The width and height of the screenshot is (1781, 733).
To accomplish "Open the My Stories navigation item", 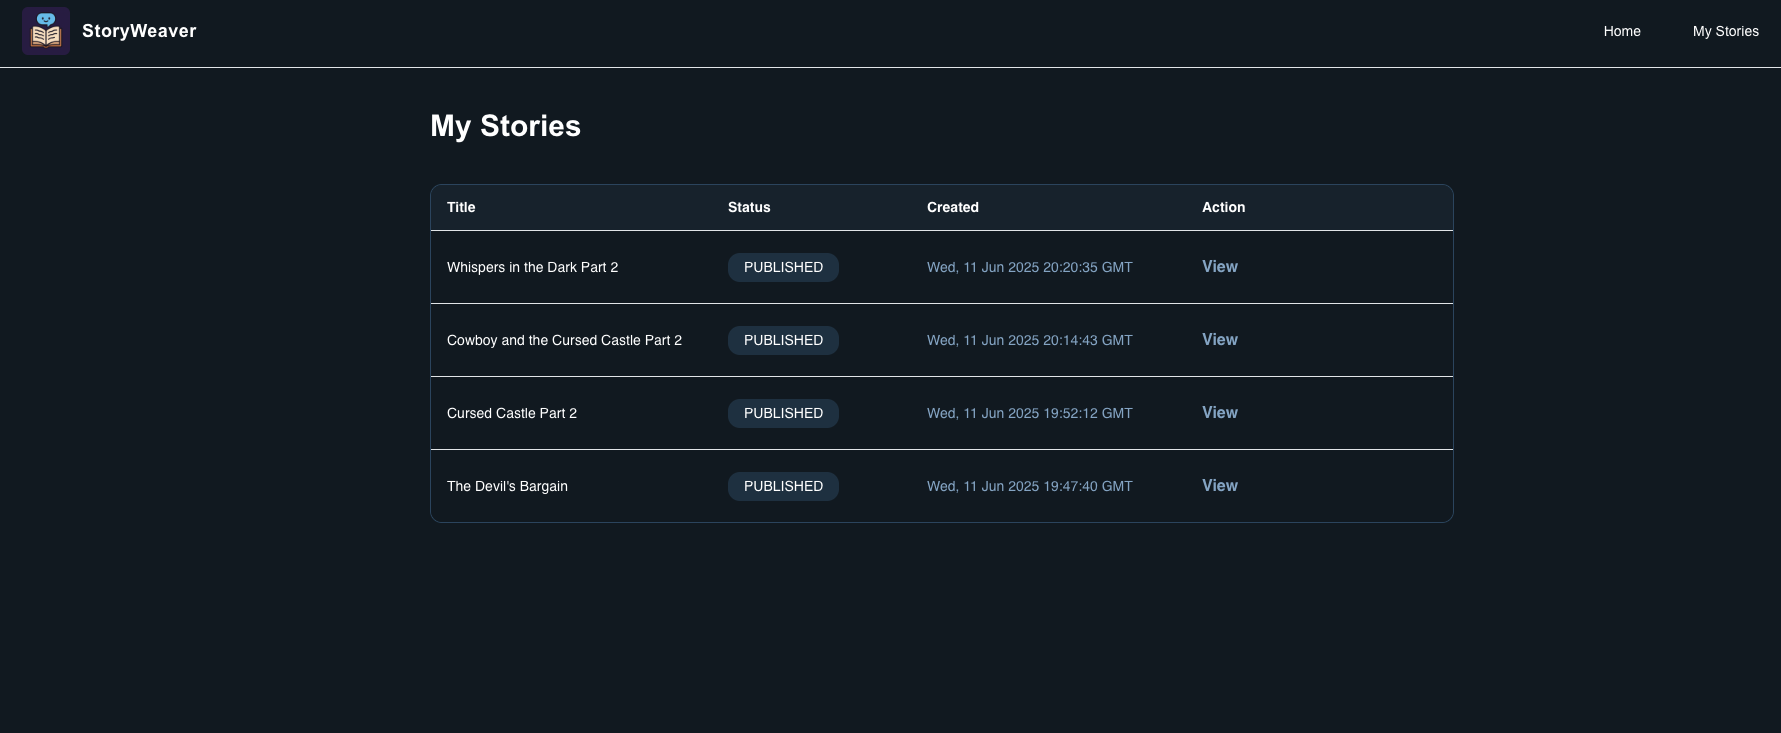I will [x=1726, y=31].
